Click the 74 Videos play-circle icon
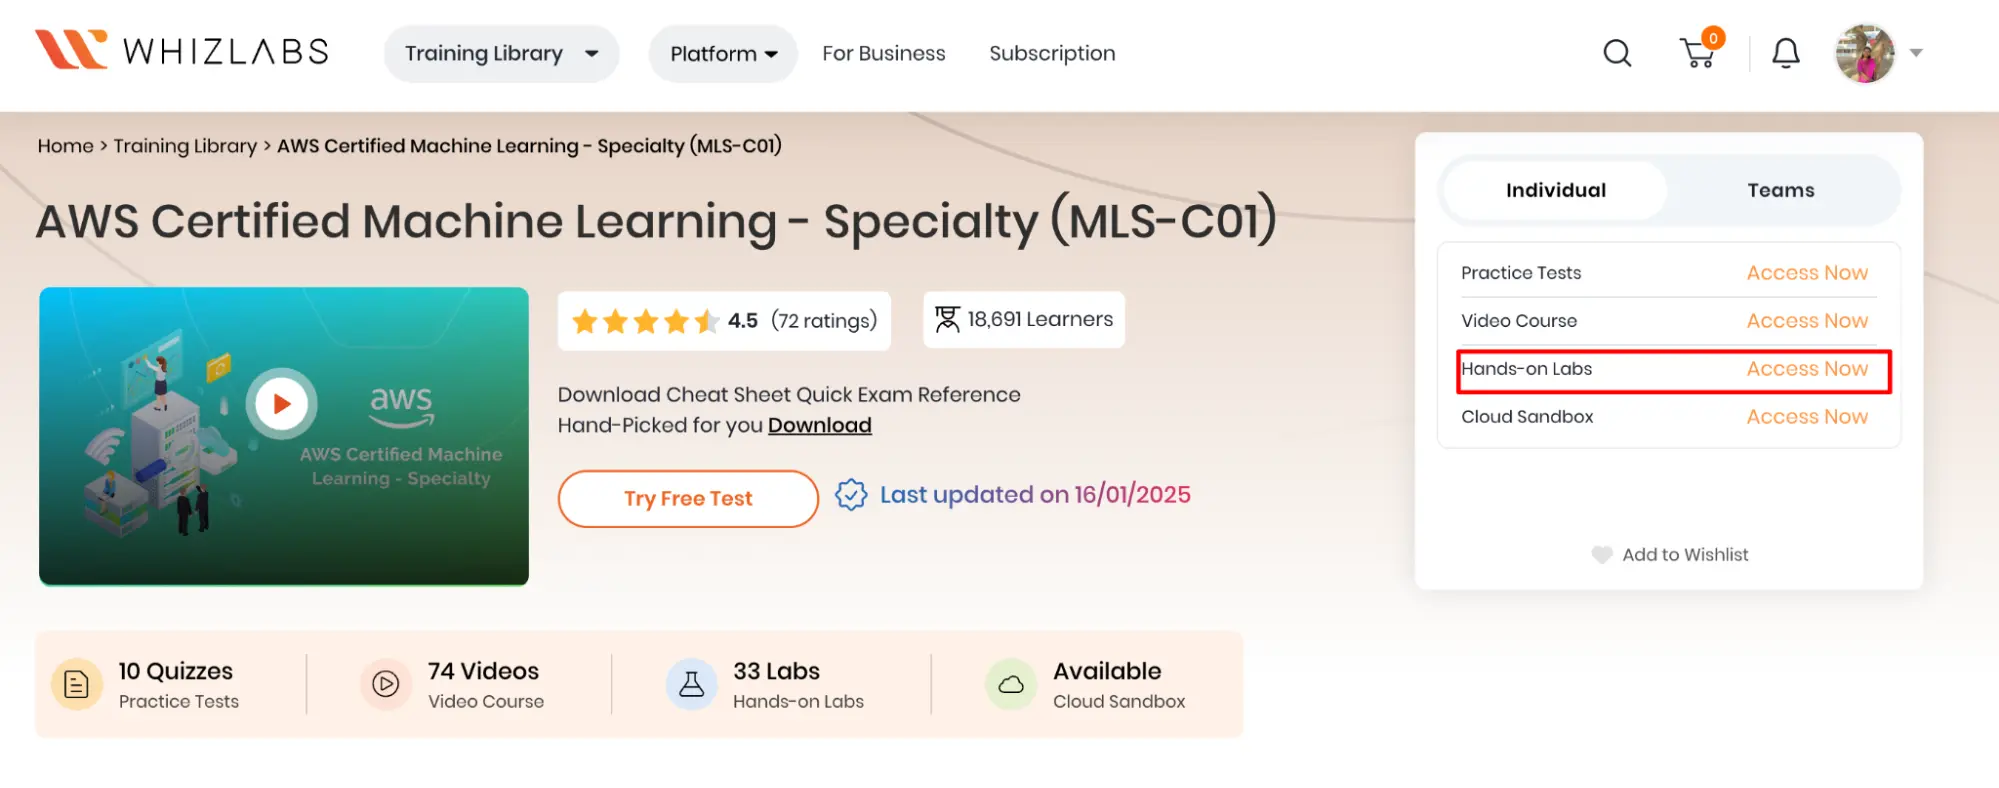Screen dimensions: 1999x788 point(386,685)
